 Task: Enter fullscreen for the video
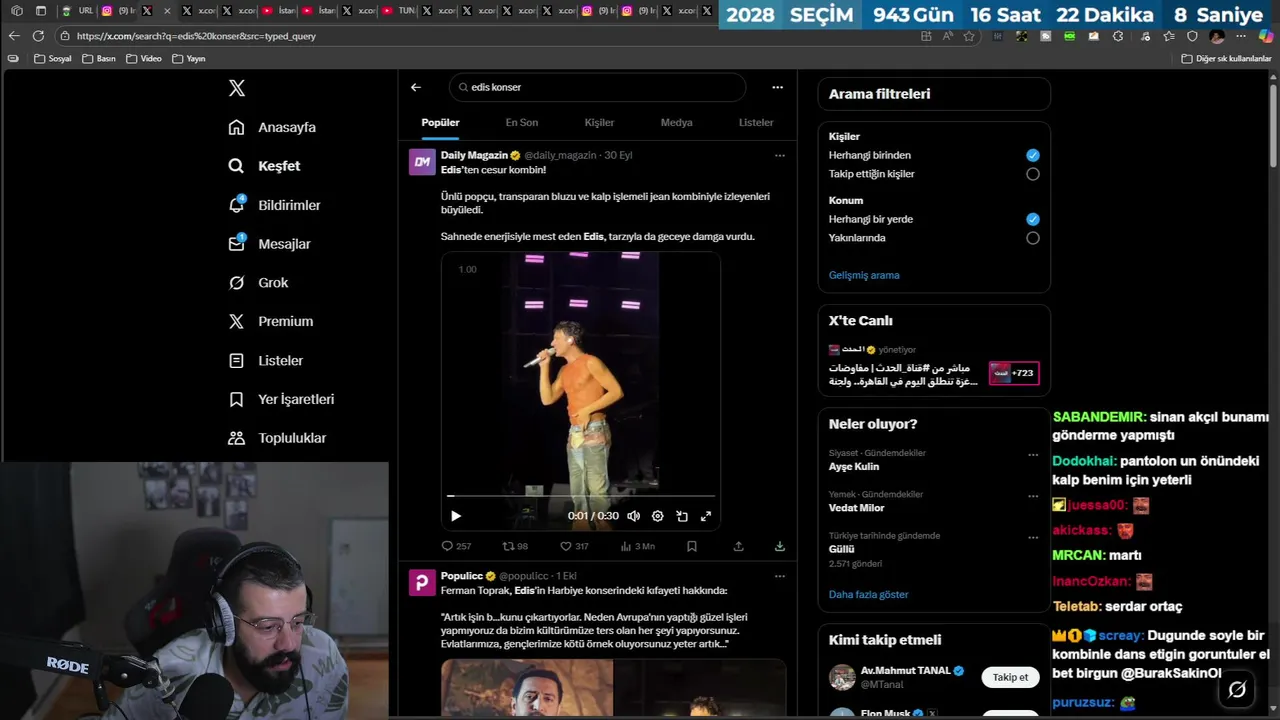coord(706,516)
